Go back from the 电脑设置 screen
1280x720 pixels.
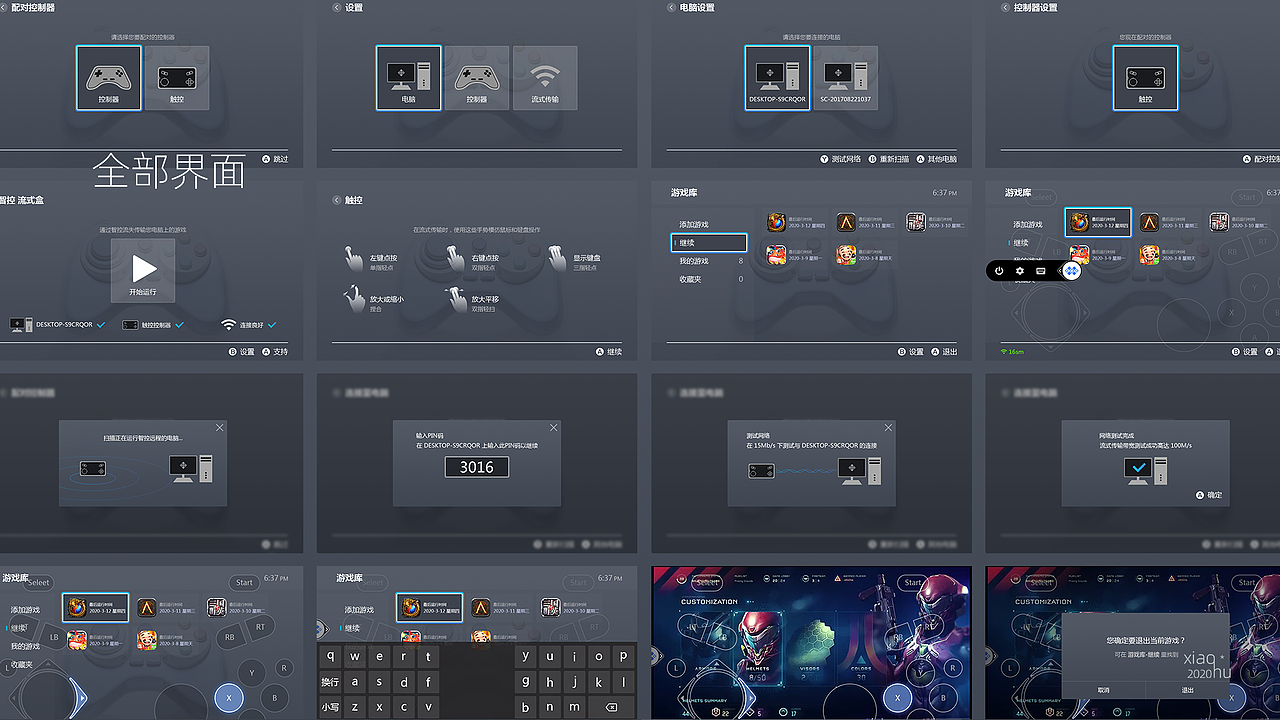pos(672,8)
